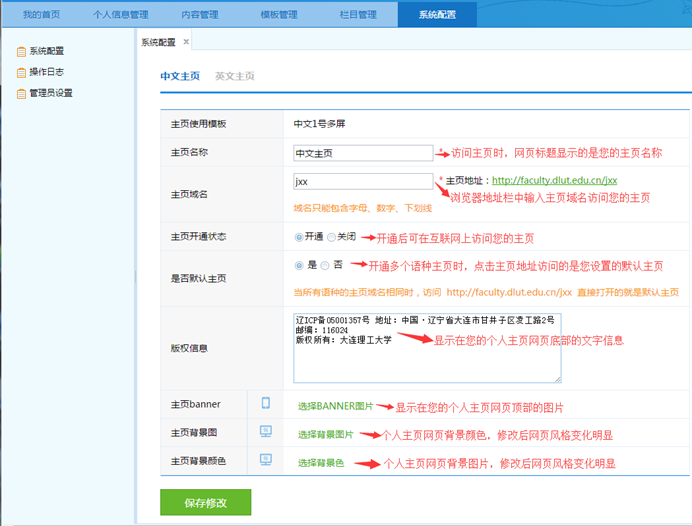This screenshot has height=526, width=692.
Task: Click the 选择BANNER图片 link
Action: click(x=335, y=408)
